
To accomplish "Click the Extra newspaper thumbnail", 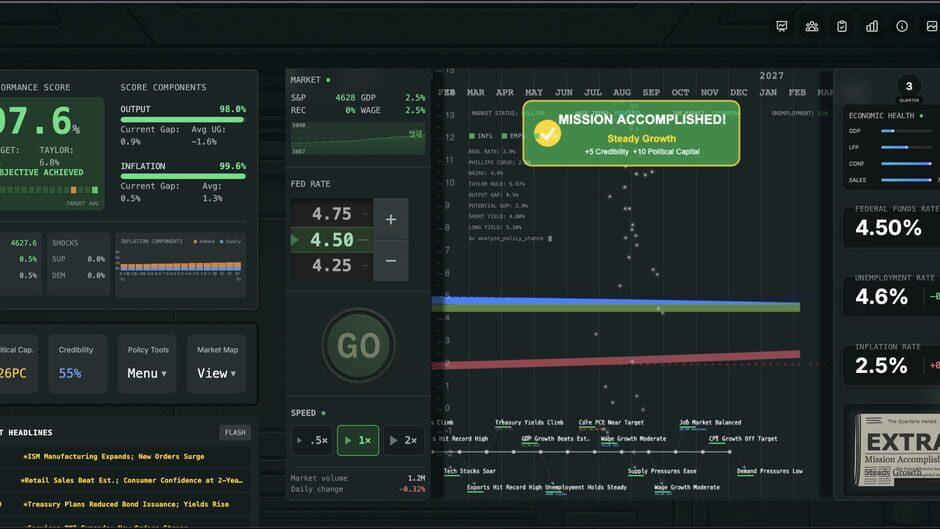I will pos(897,450).
